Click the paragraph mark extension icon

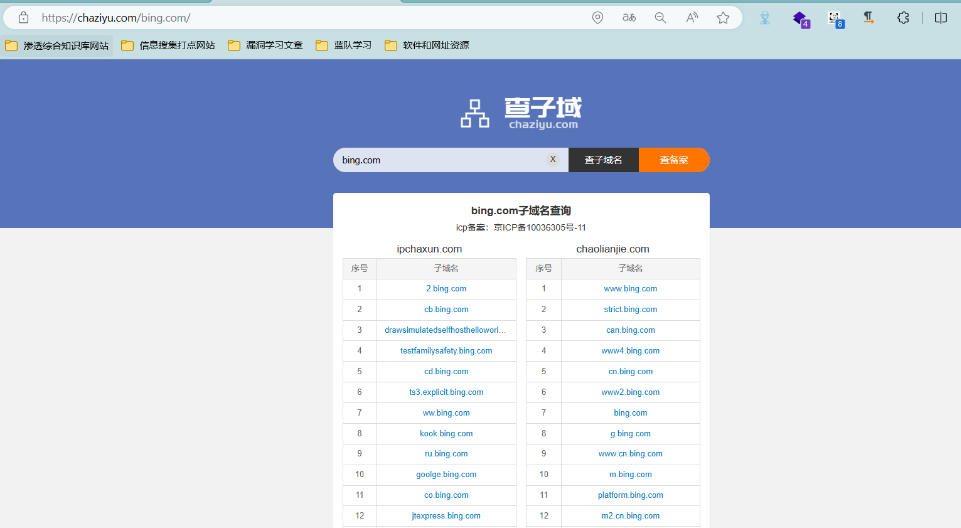point(868,17)
